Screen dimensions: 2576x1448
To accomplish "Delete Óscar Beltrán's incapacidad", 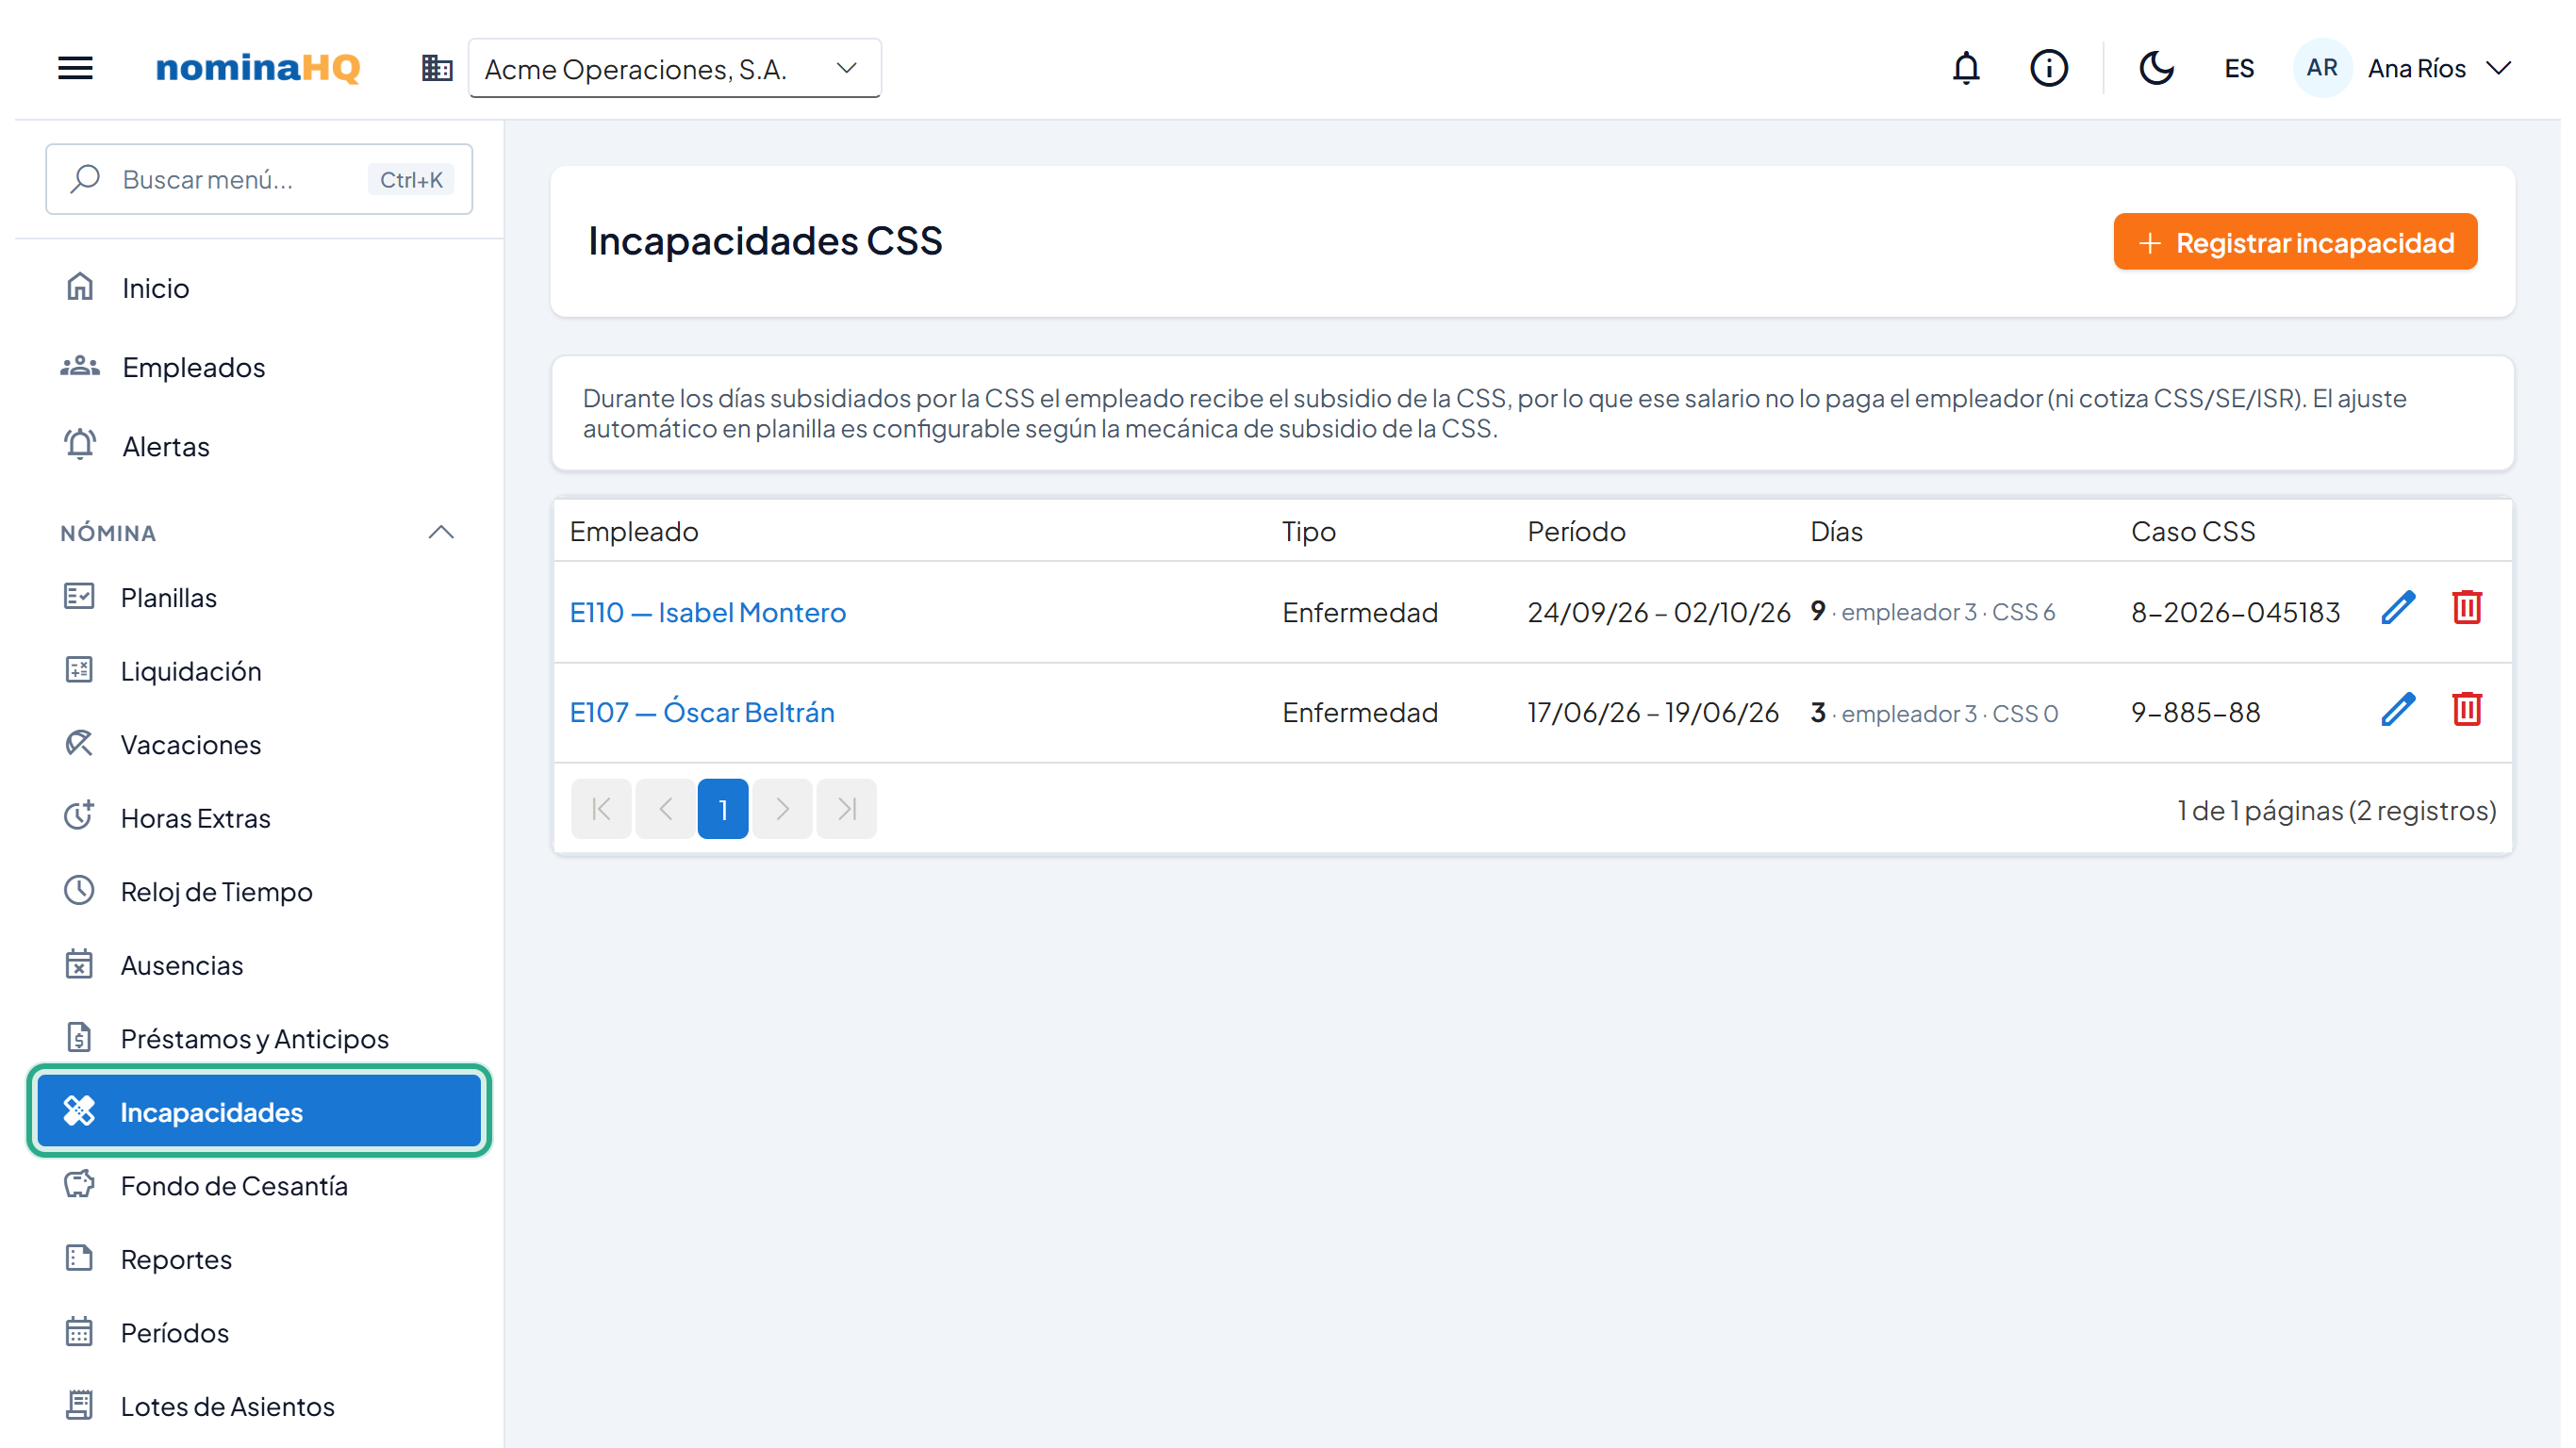I will pyautogui.click(x=2466, y=710).
